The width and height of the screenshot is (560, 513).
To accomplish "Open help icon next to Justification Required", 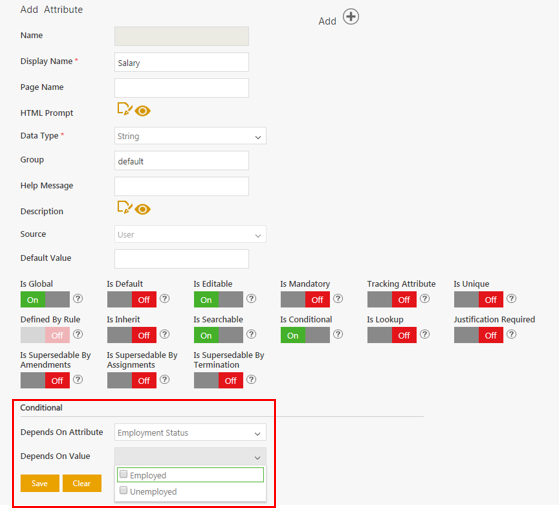I will click(511, 334).
